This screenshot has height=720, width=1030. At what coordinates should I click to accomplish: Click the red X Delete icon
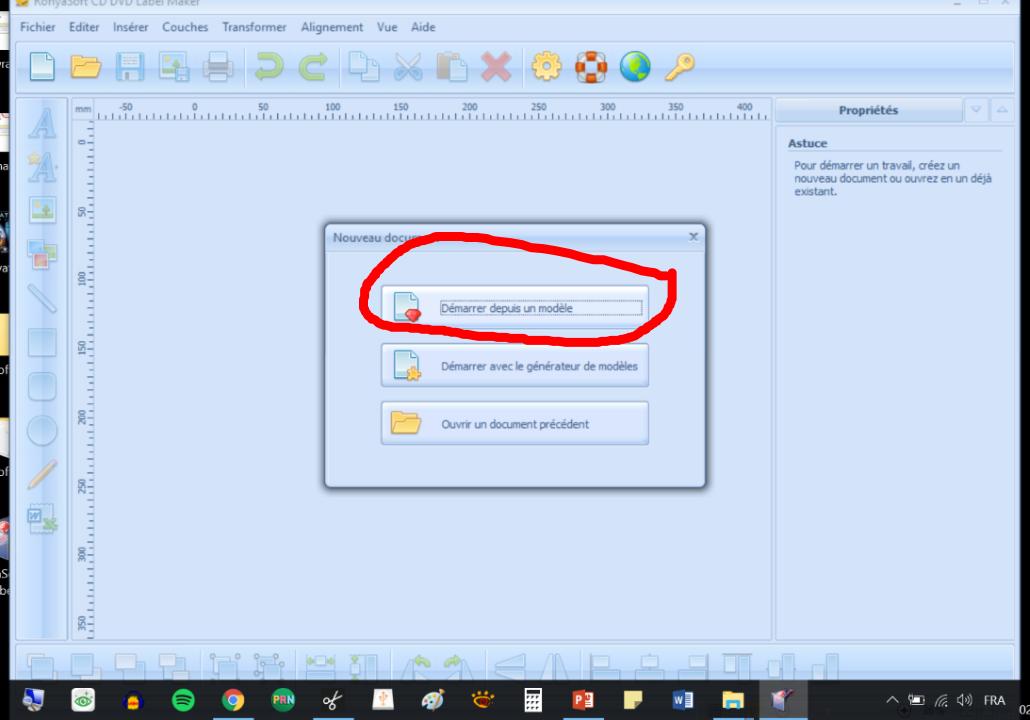pyautogui.click(x=496, y=67)
